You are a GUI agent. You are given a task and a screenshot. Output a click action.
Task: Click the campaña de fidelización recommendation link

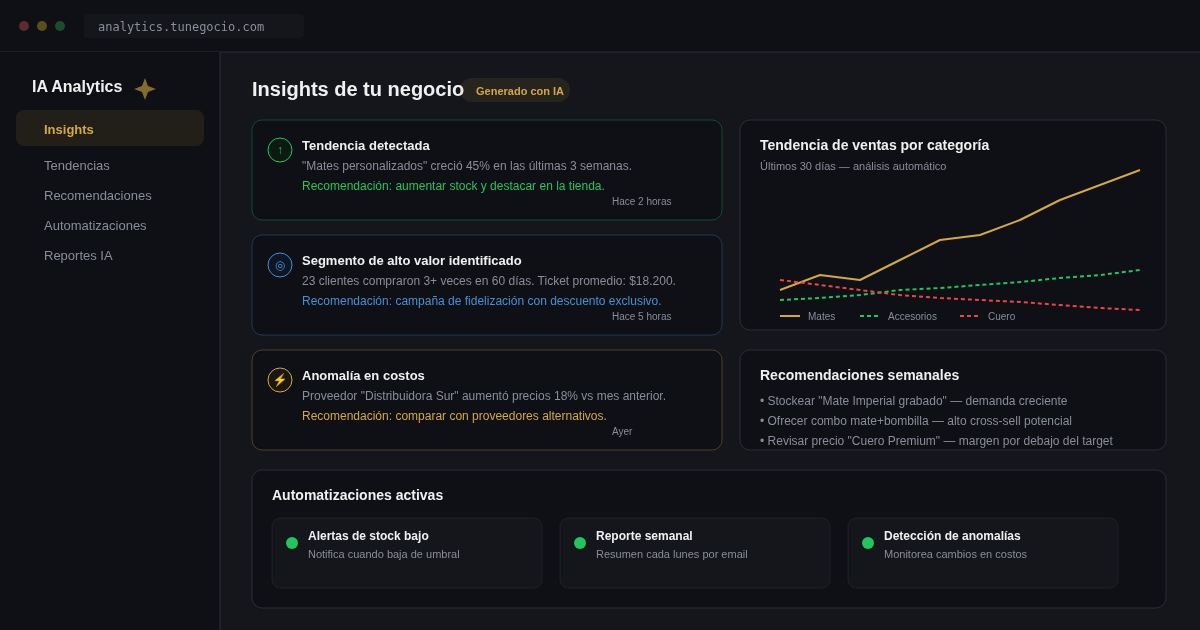tap(482, 300)
